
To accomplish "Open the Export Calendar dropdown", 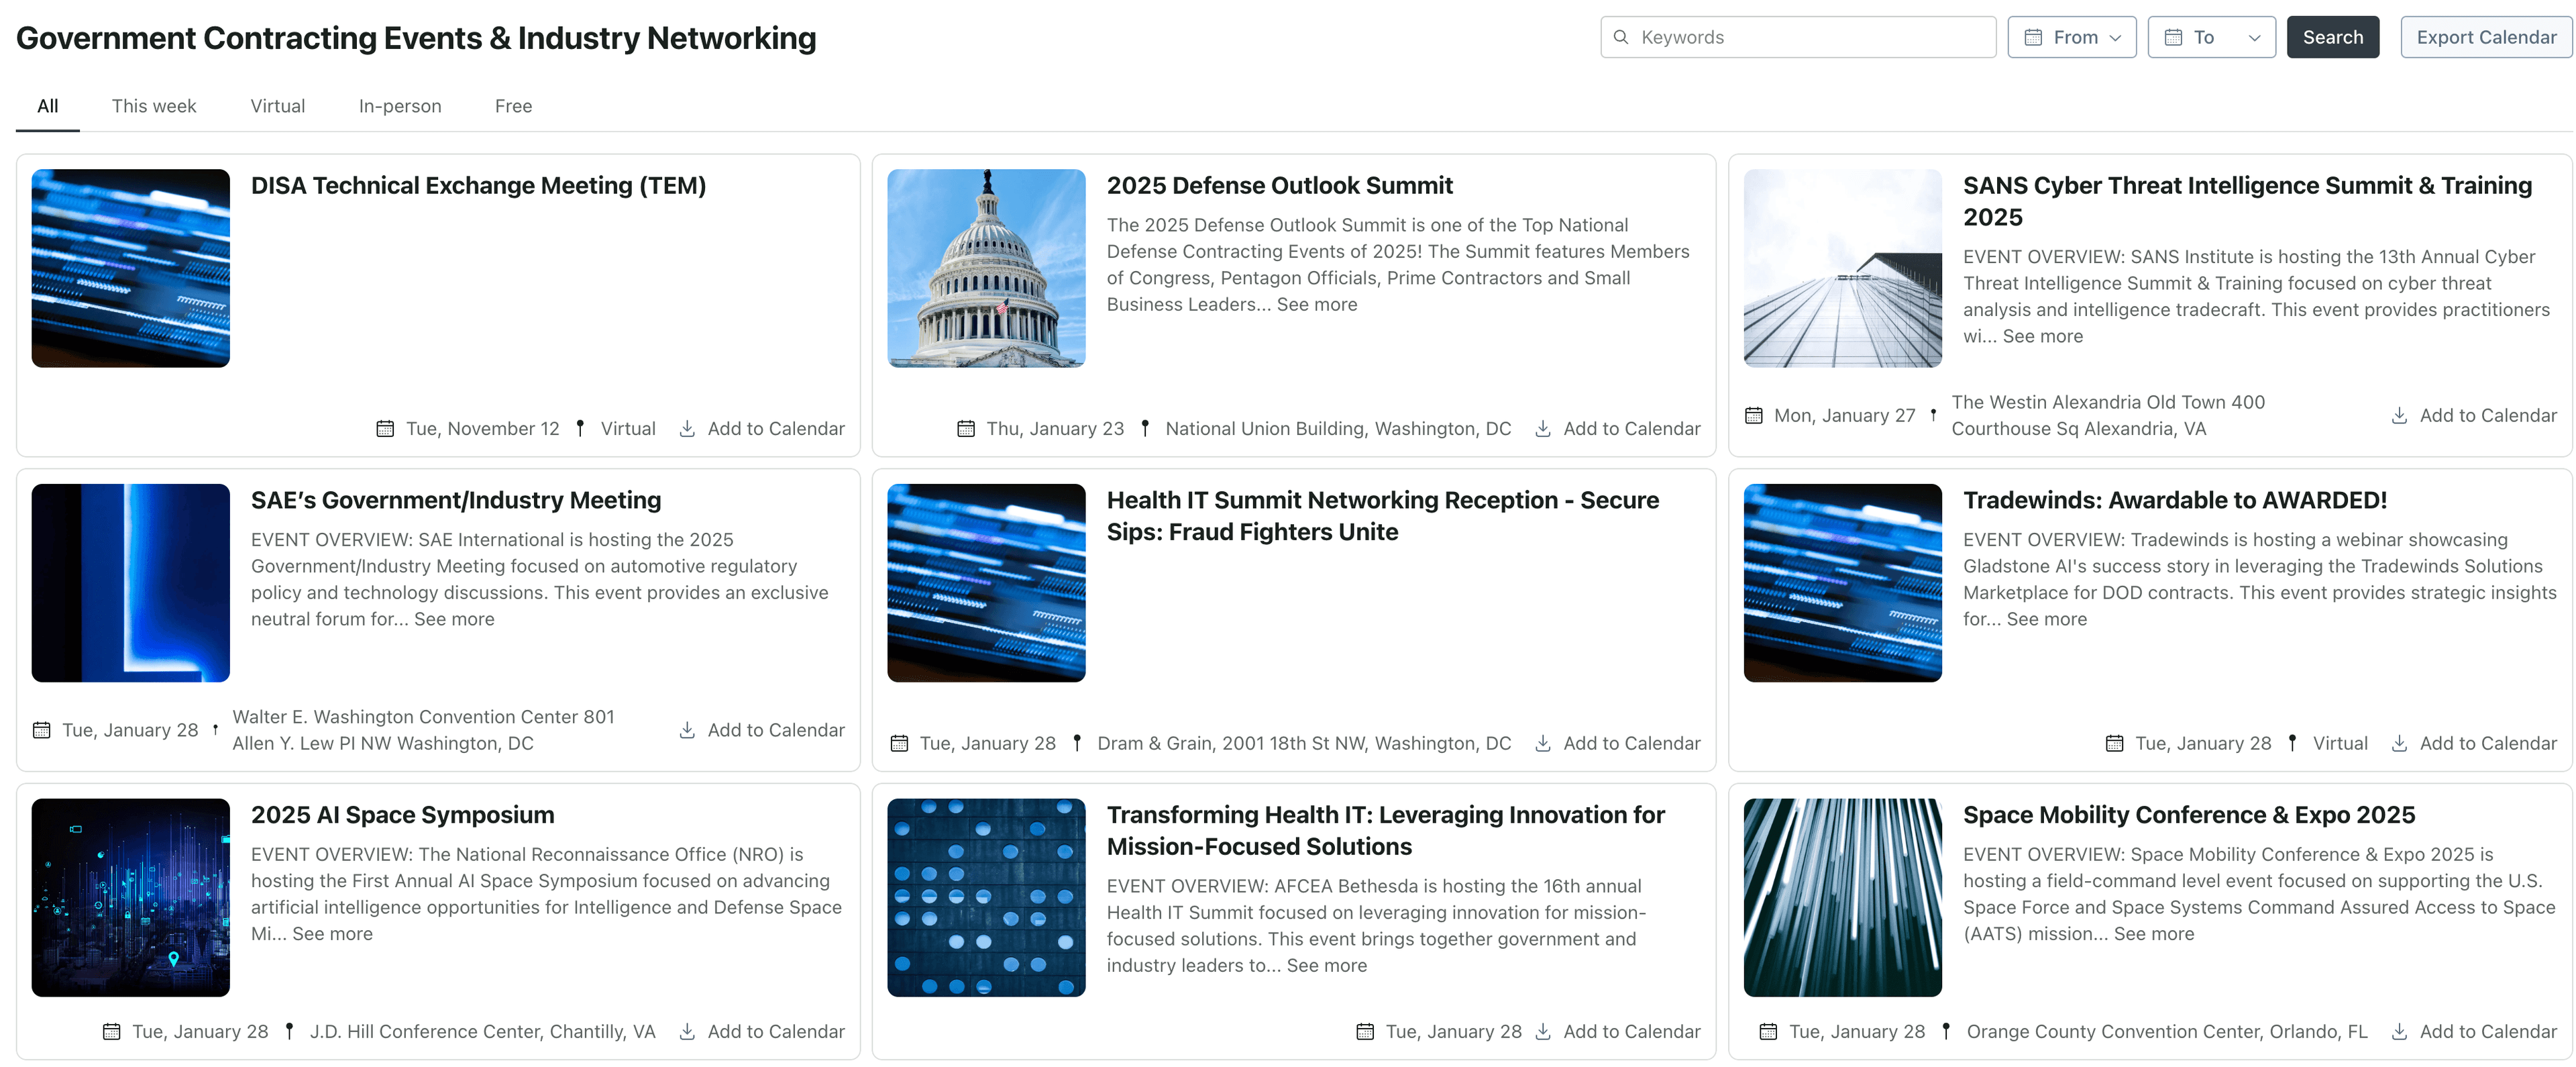I will tap(2479, 36).
